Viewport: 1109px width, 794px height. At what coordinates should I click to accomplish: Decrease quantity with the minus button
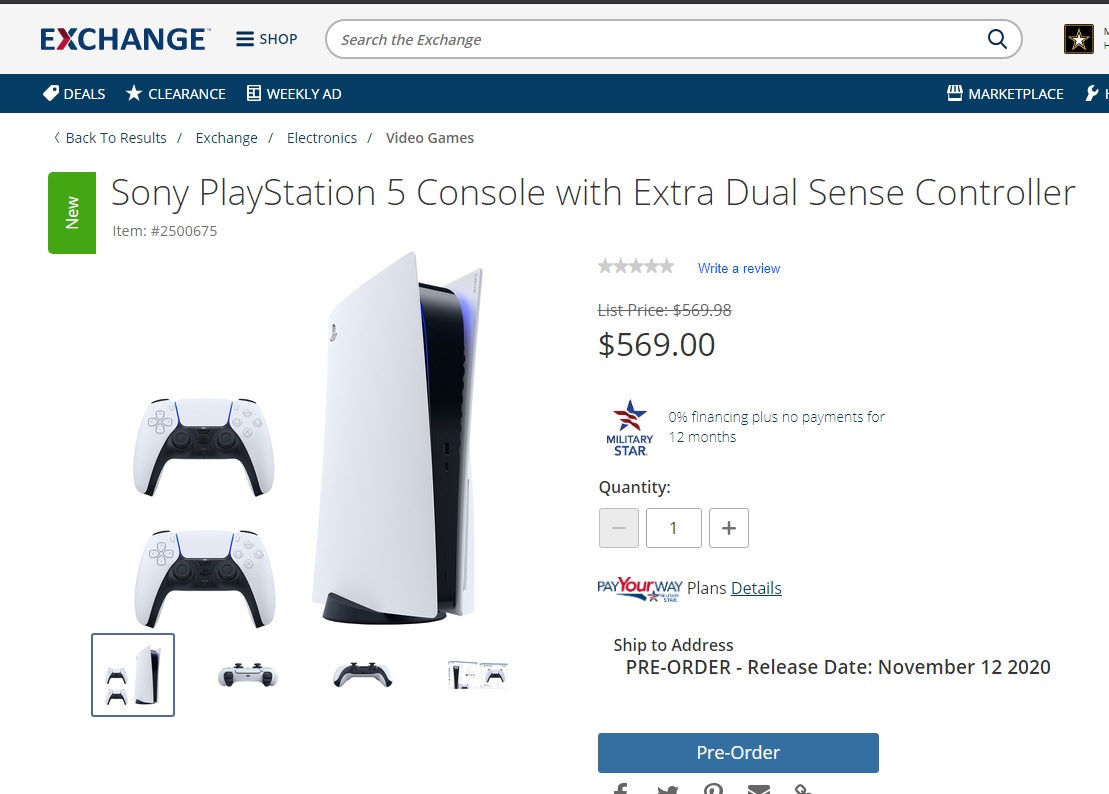(619, 527)
